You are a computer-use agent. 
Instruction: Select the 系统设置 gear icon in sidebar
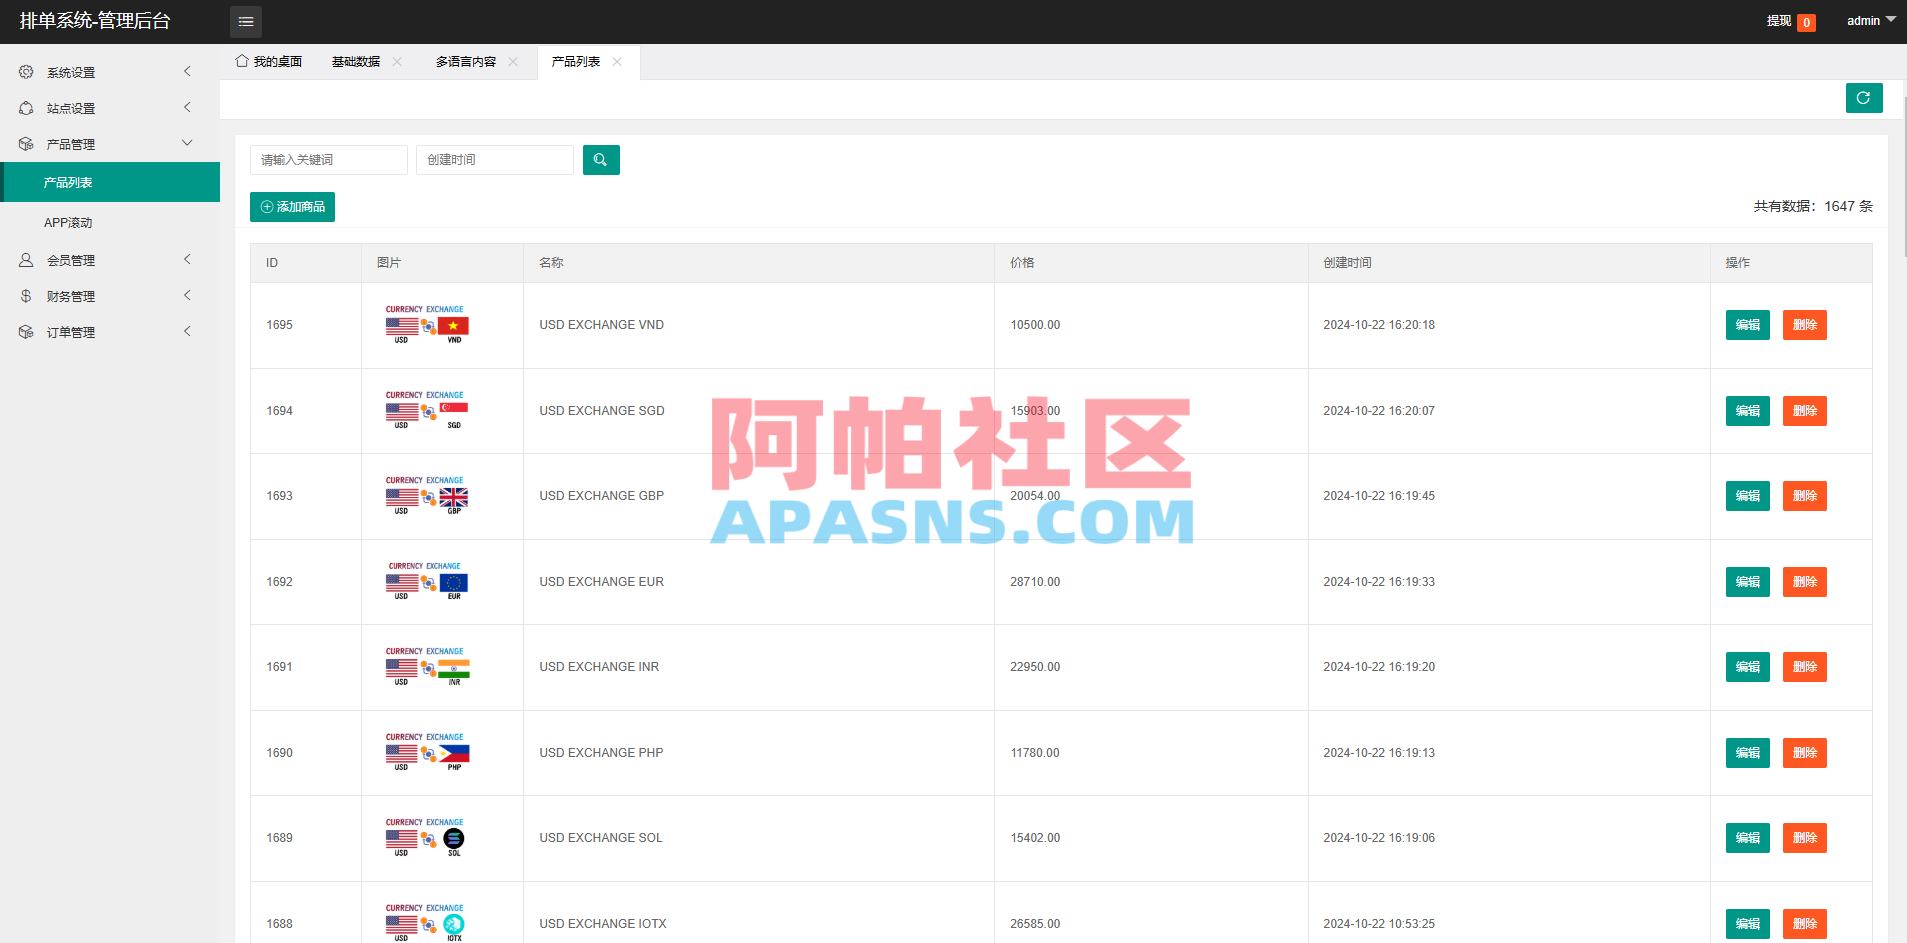pyautogui.click(x=26, y=71)
